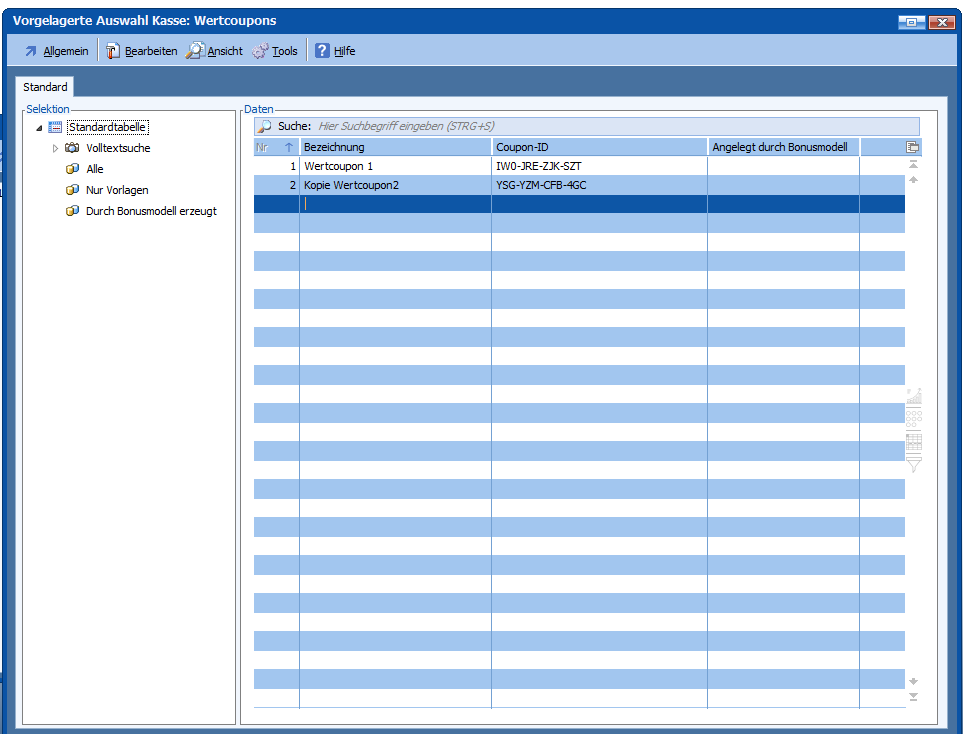The image size is (963, 734).
Task: Click the funnel filter icon
Action: [x=913, y=463]
